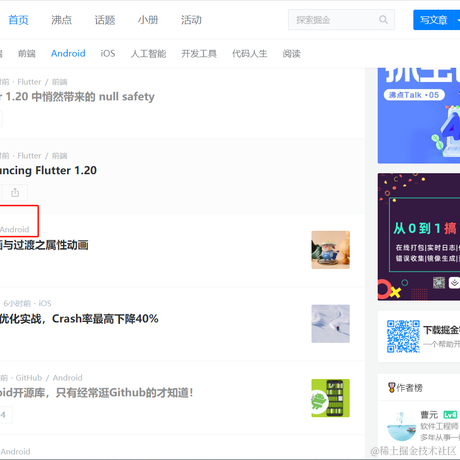This screenshot has height=460, width=460.
Task: Click the Android tag next to GitHub tag
Action: tap(67, 378)
